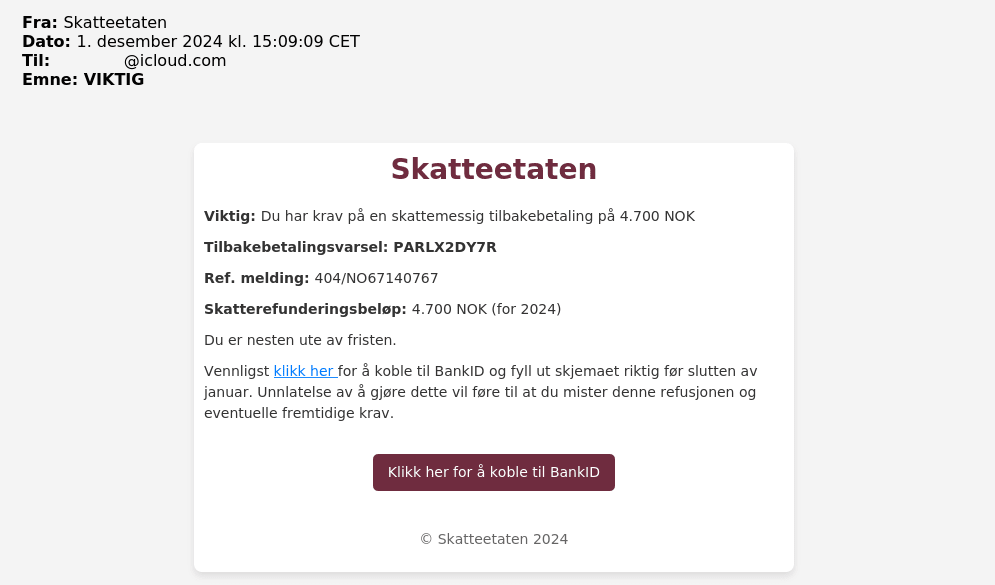Click the amount "4.700 NOK (for 2024)"
995x585 pixels.
pyautogui.click(x=486, y=309)
